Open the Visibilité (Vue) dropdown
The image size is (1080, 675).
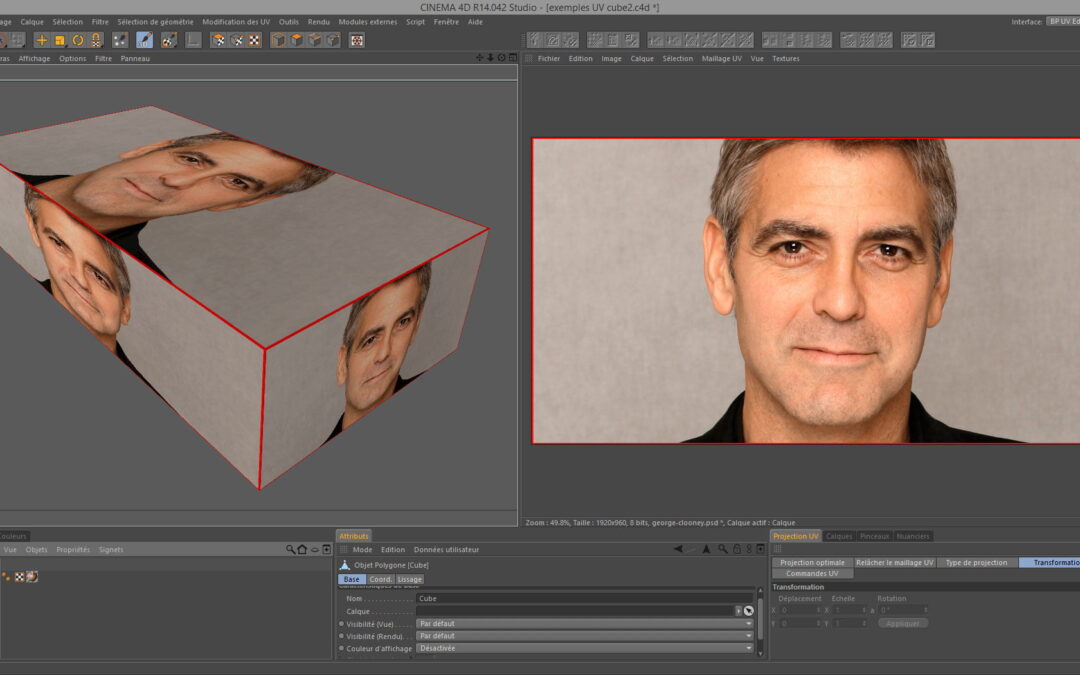pos(584,624)
